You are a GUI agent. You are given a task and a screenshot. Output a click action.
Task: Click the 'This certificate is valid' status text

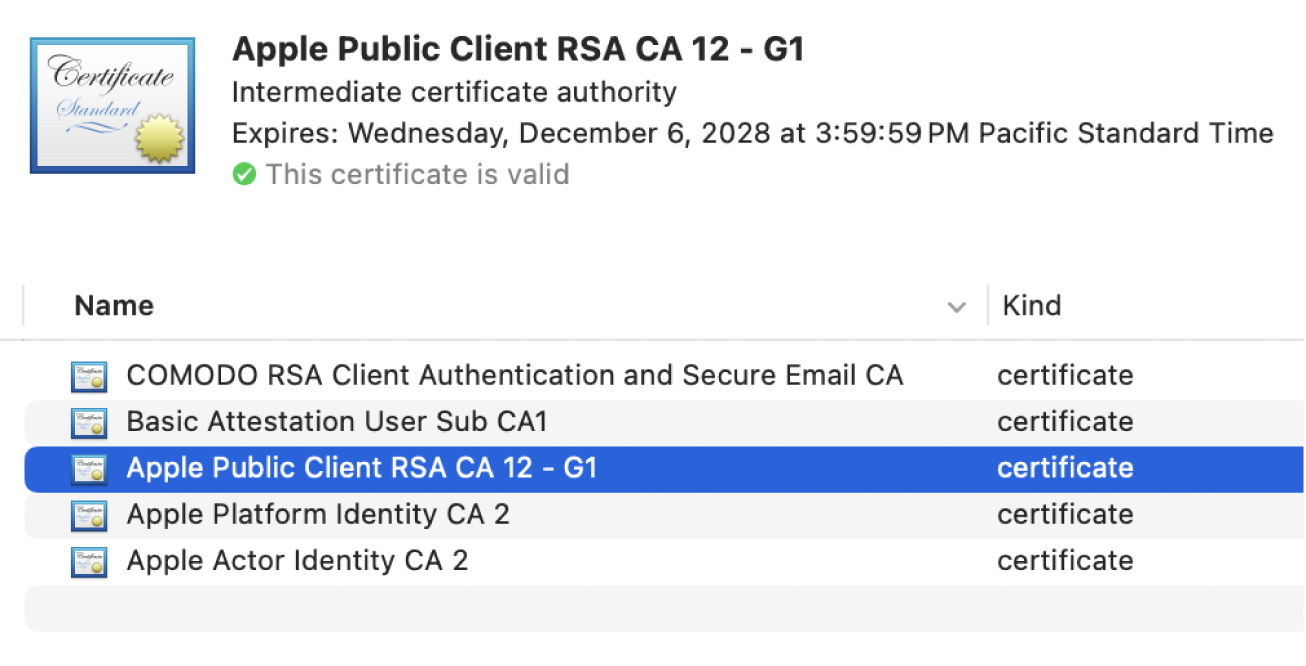click(417, 175)
